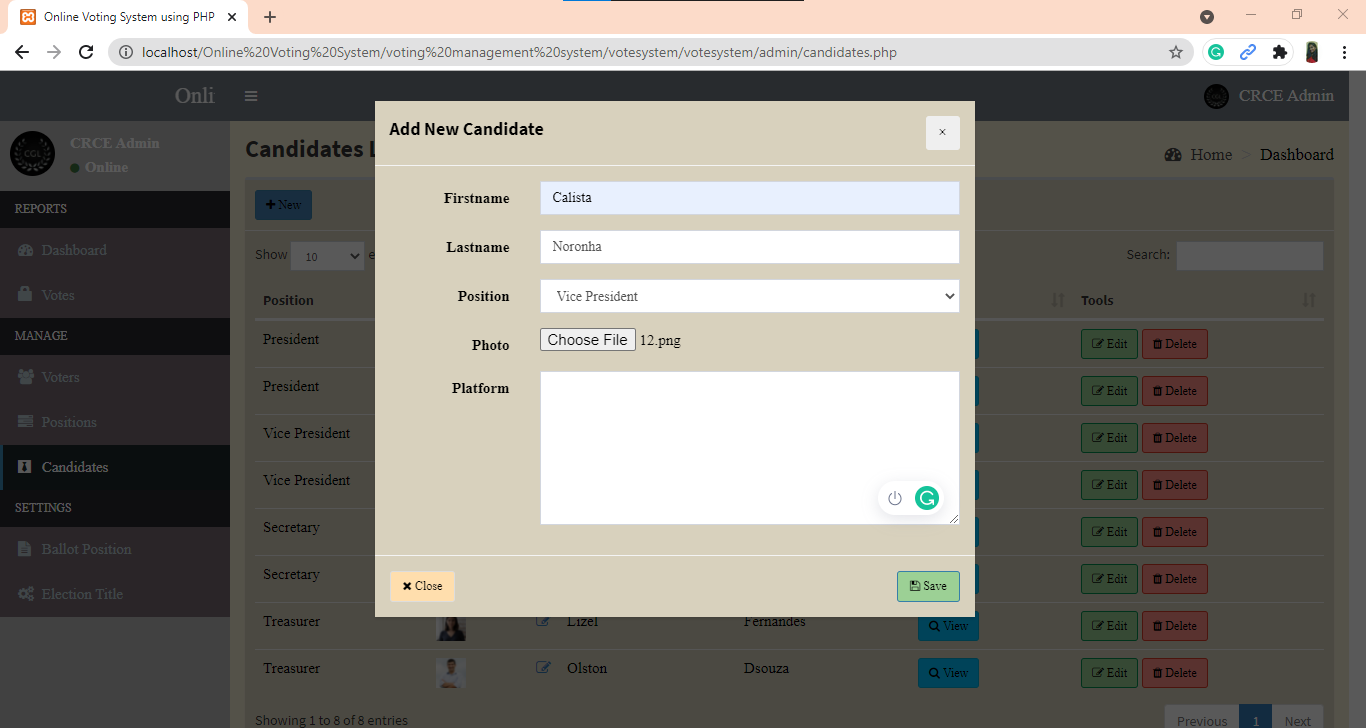Click the Choose File photo button
1366x728 pixels.
click(x=588, y=340)
